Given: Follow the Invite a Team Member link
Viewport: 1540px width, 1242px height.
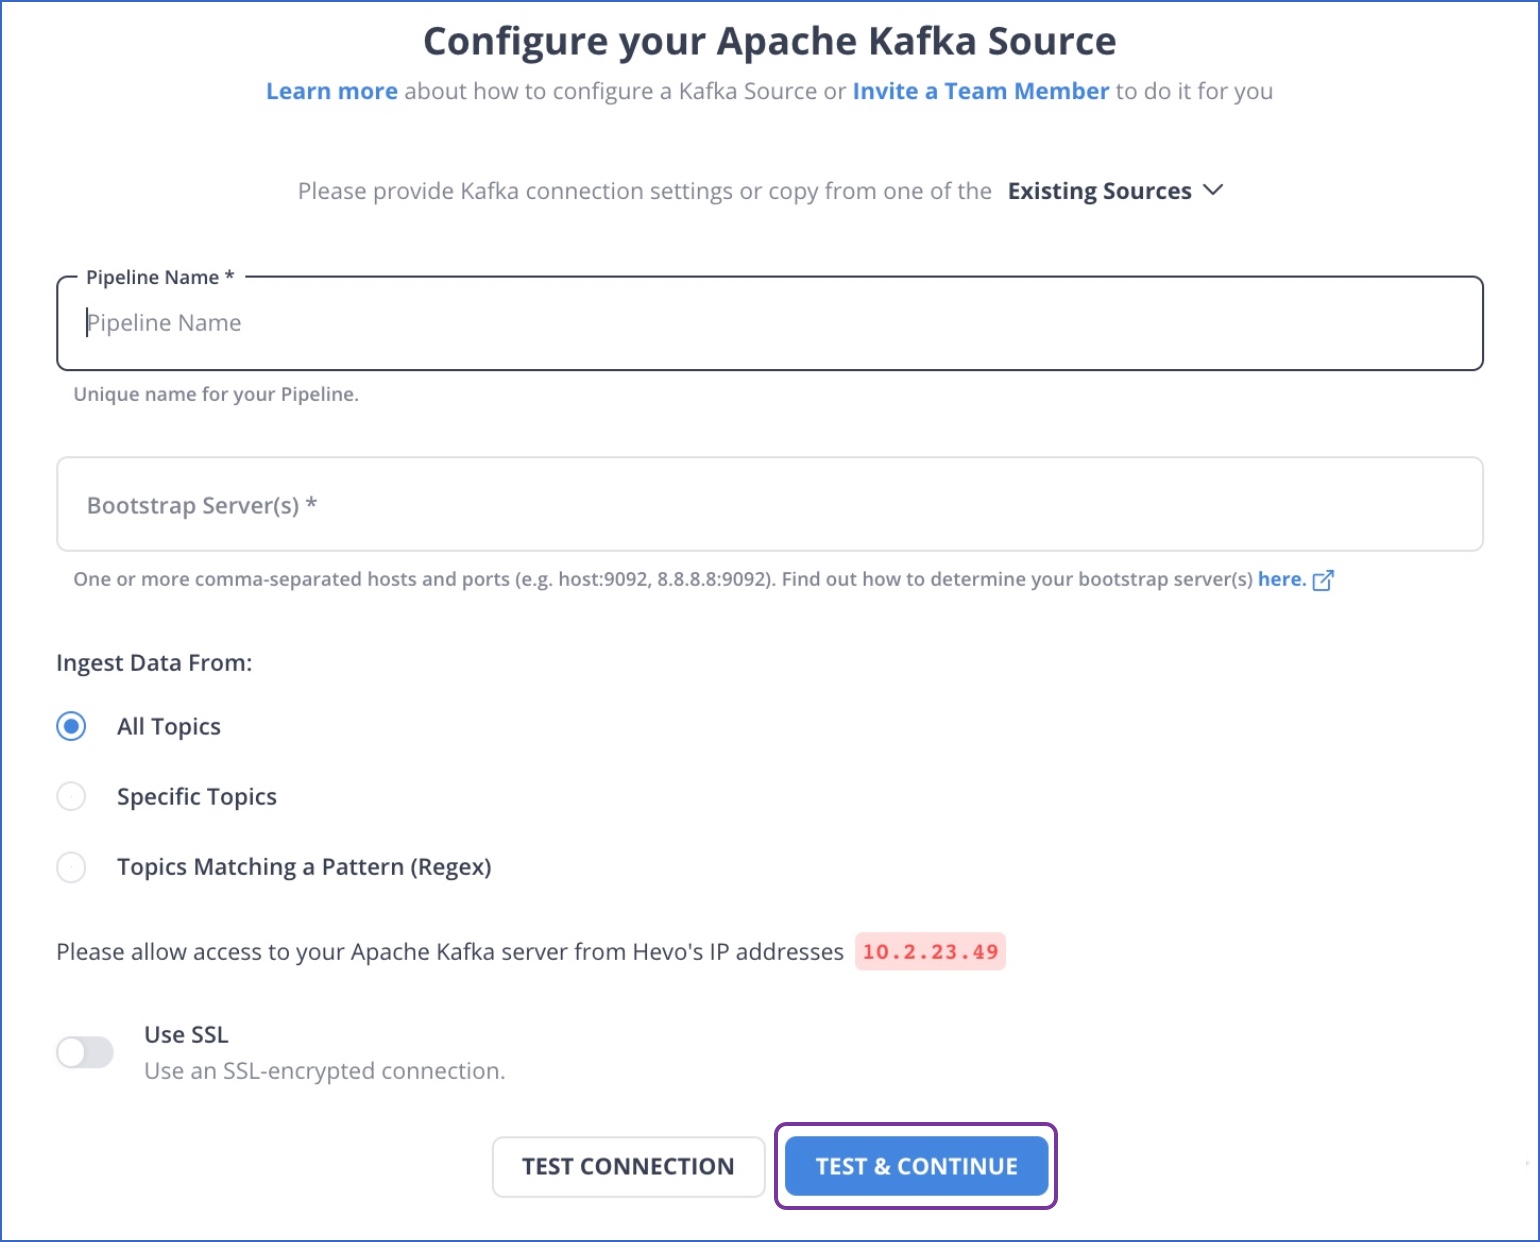Looking at the screenshot, I should click(x=981, y=91).
